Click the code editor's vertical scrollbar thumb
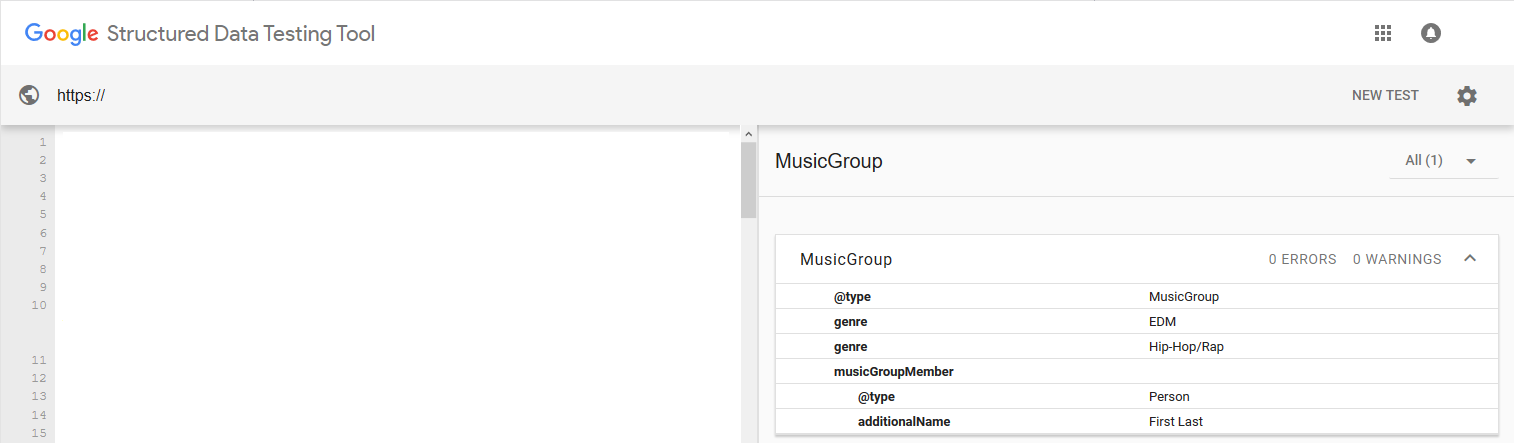 [748, 180]
